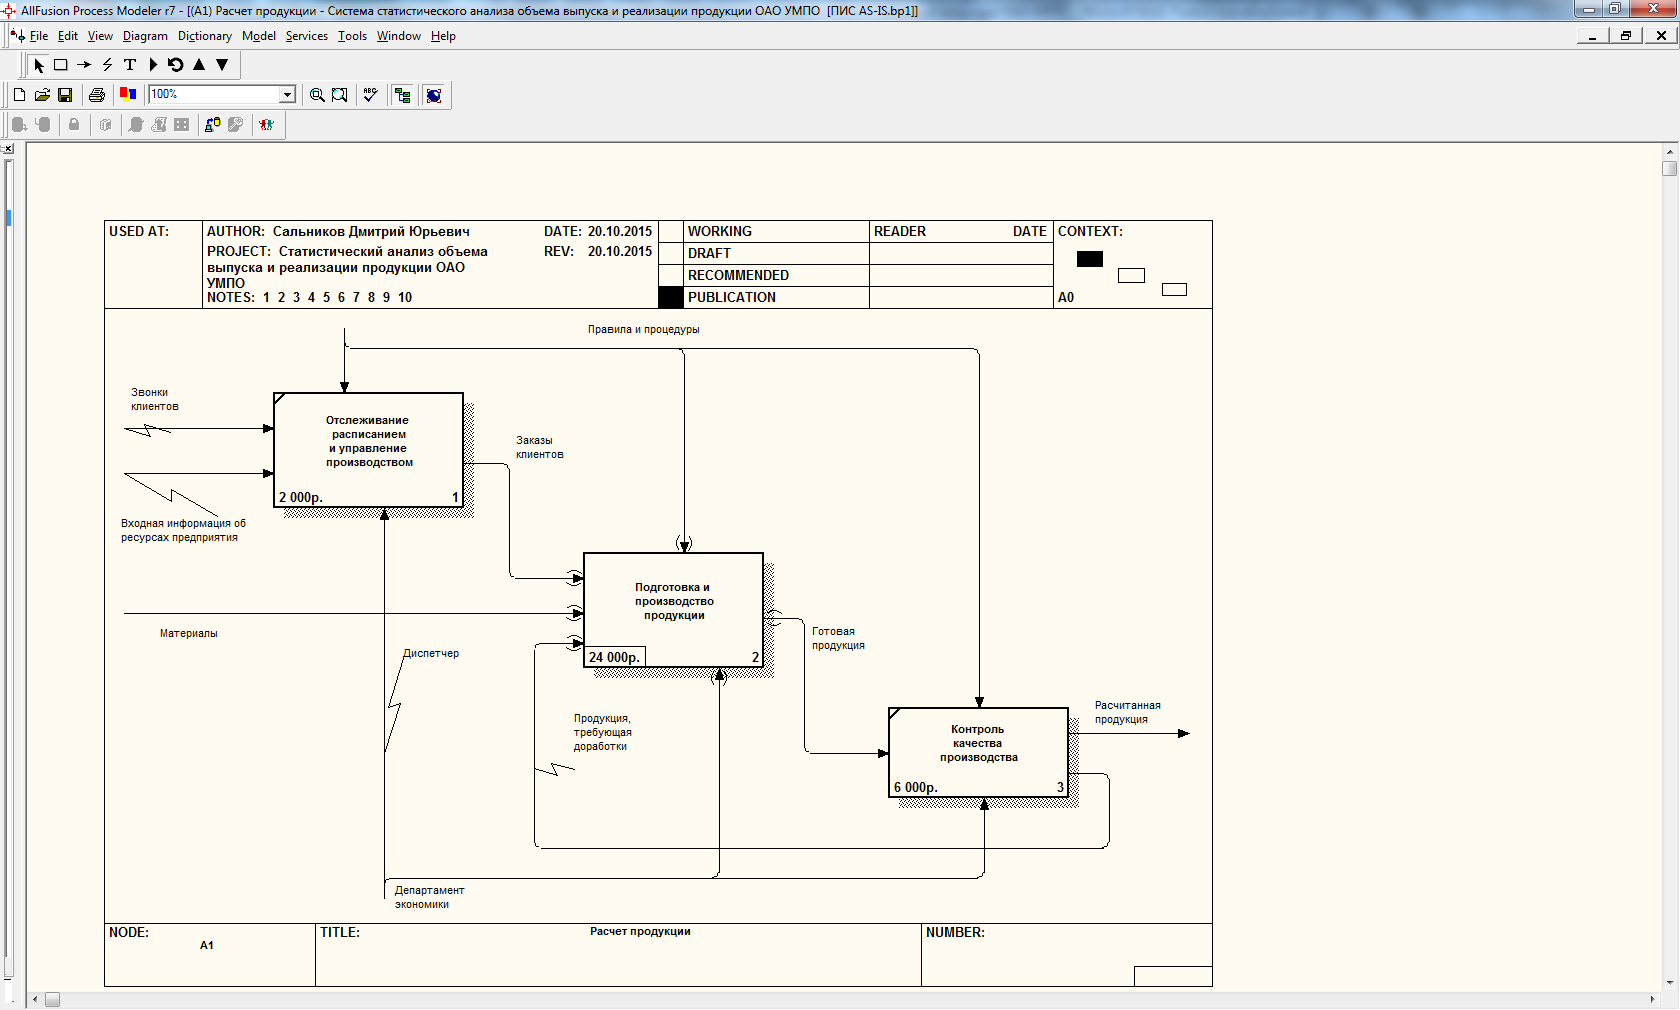Viewport: 1680px width, 1010px height.
Task: Save the model with floppy icon
Action: pyautogui.click(x=65, y=95)
